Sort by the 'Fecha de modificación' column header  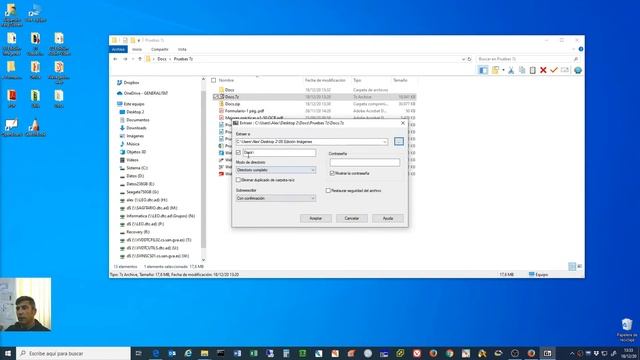coord(325,80)
